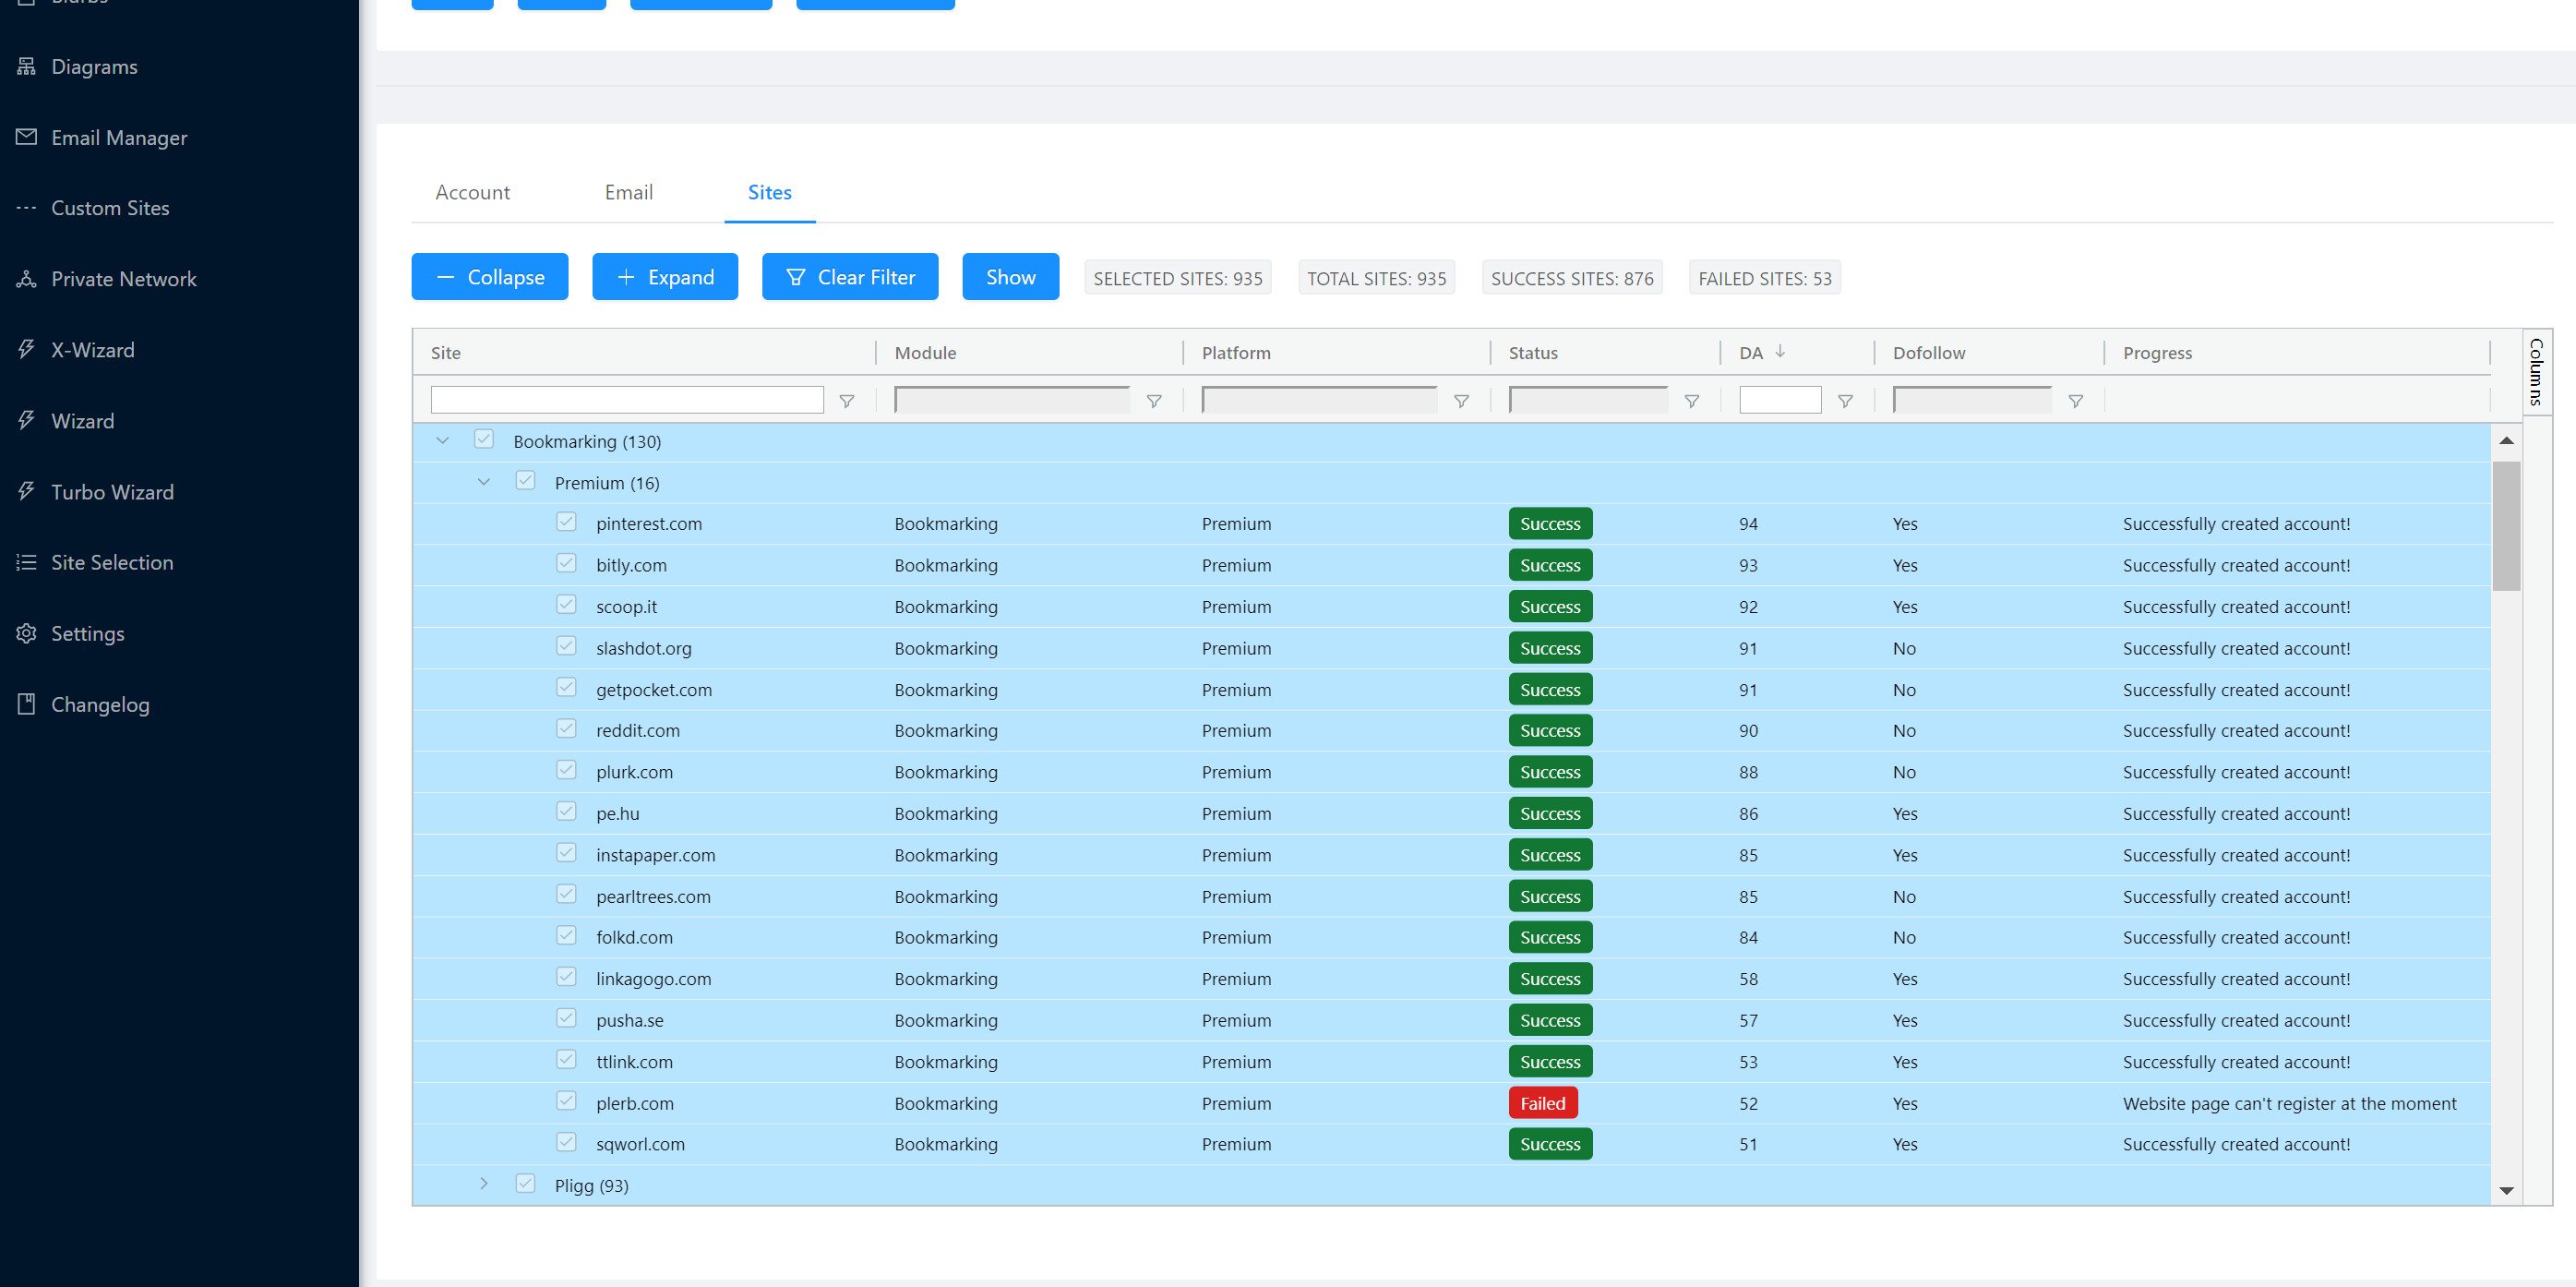Click the Custom Sites ellipsis icon
This screenshot has width=2576, height=1287.
coord(27,208)
